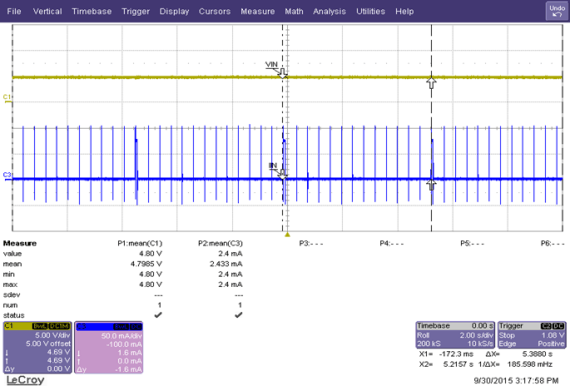Click the P2 mean value 2.433 mA
This screenshot has width=570, height=386.
point(226,264)
